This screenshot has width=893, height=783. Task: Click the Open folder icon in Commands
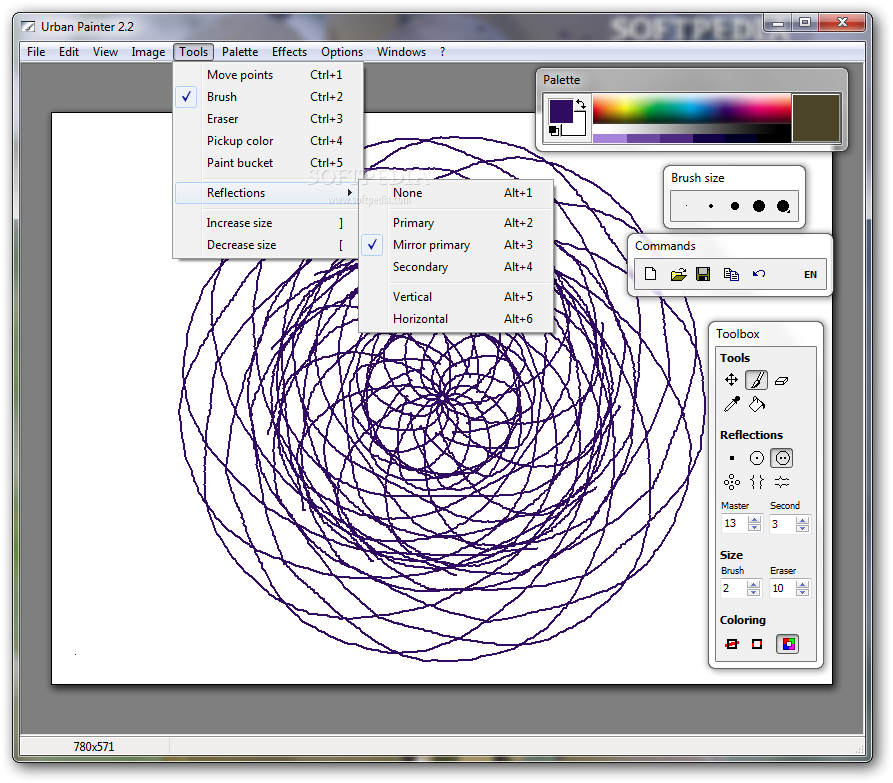(678, 274)
